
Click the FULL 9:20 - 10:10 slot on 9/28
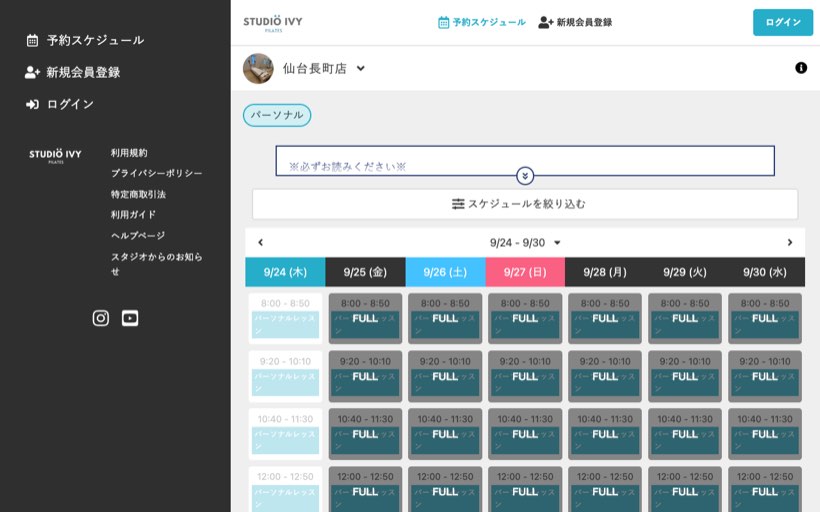[605, 376]
